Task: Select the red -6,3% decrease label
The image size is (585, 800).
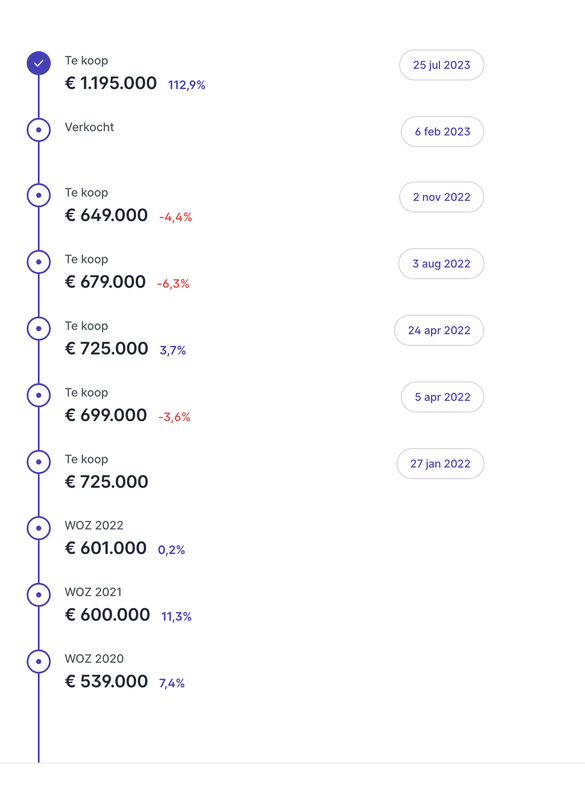Action: point(173,283)
